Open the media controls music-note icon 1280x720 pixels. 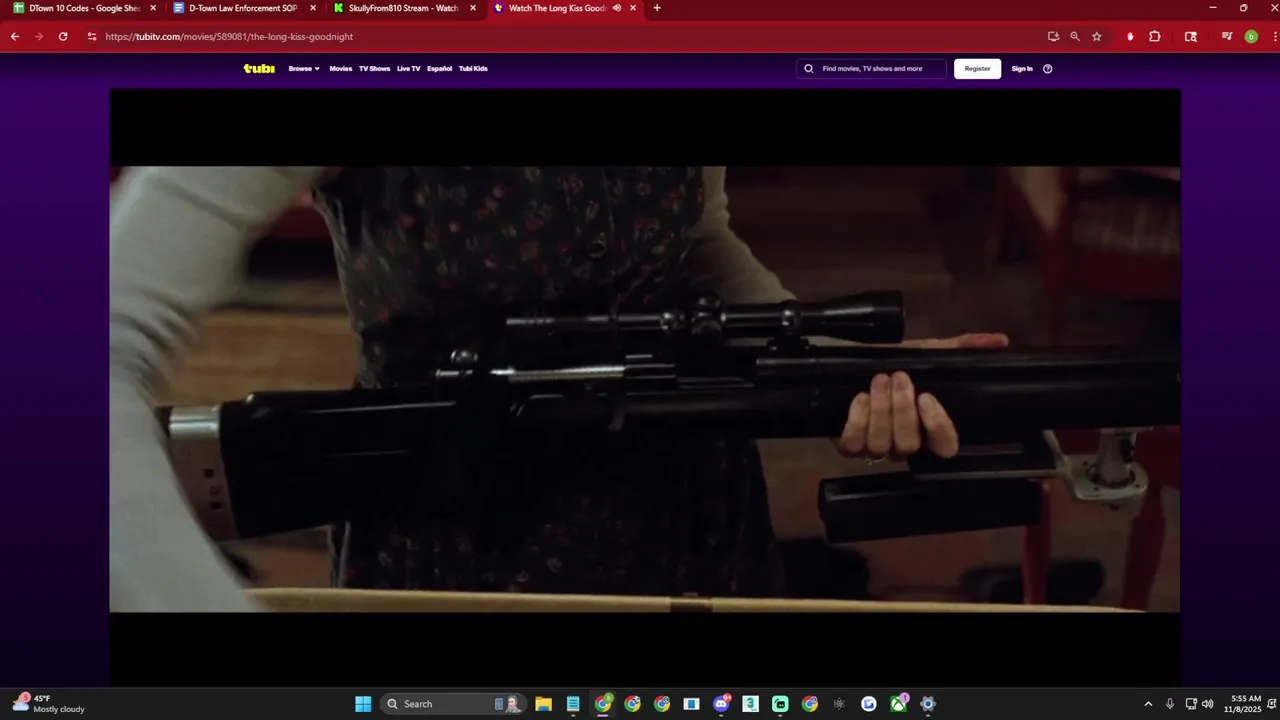1227,36
